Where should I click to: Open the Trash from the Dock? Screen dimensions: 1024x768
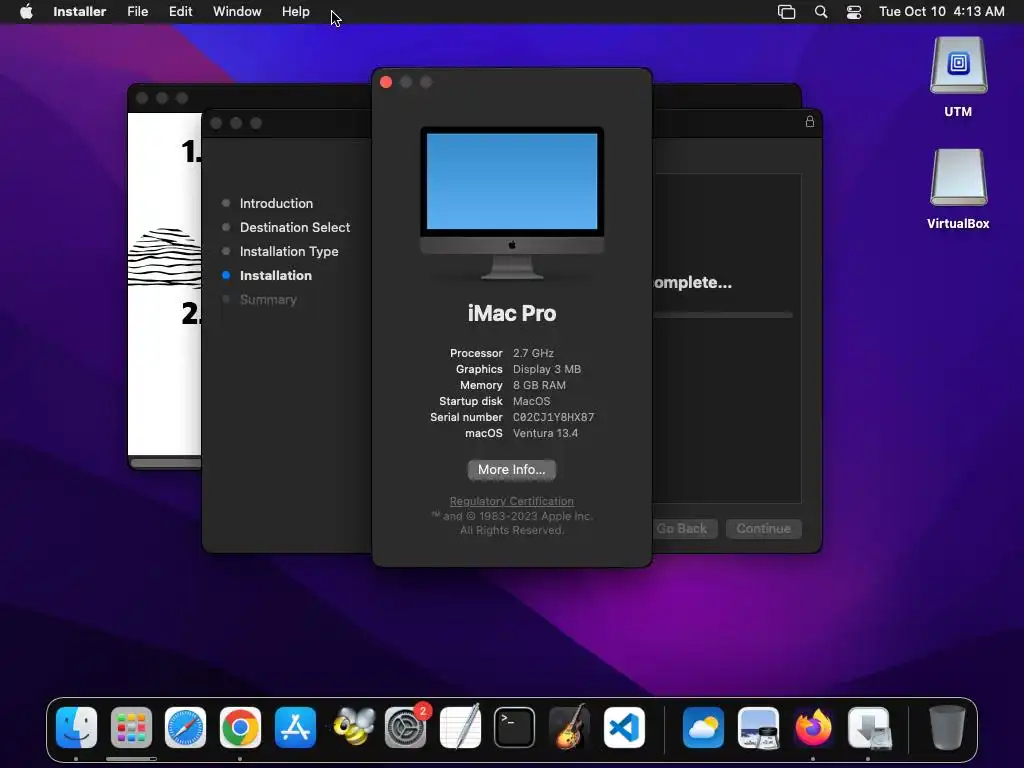coord(947,728)
